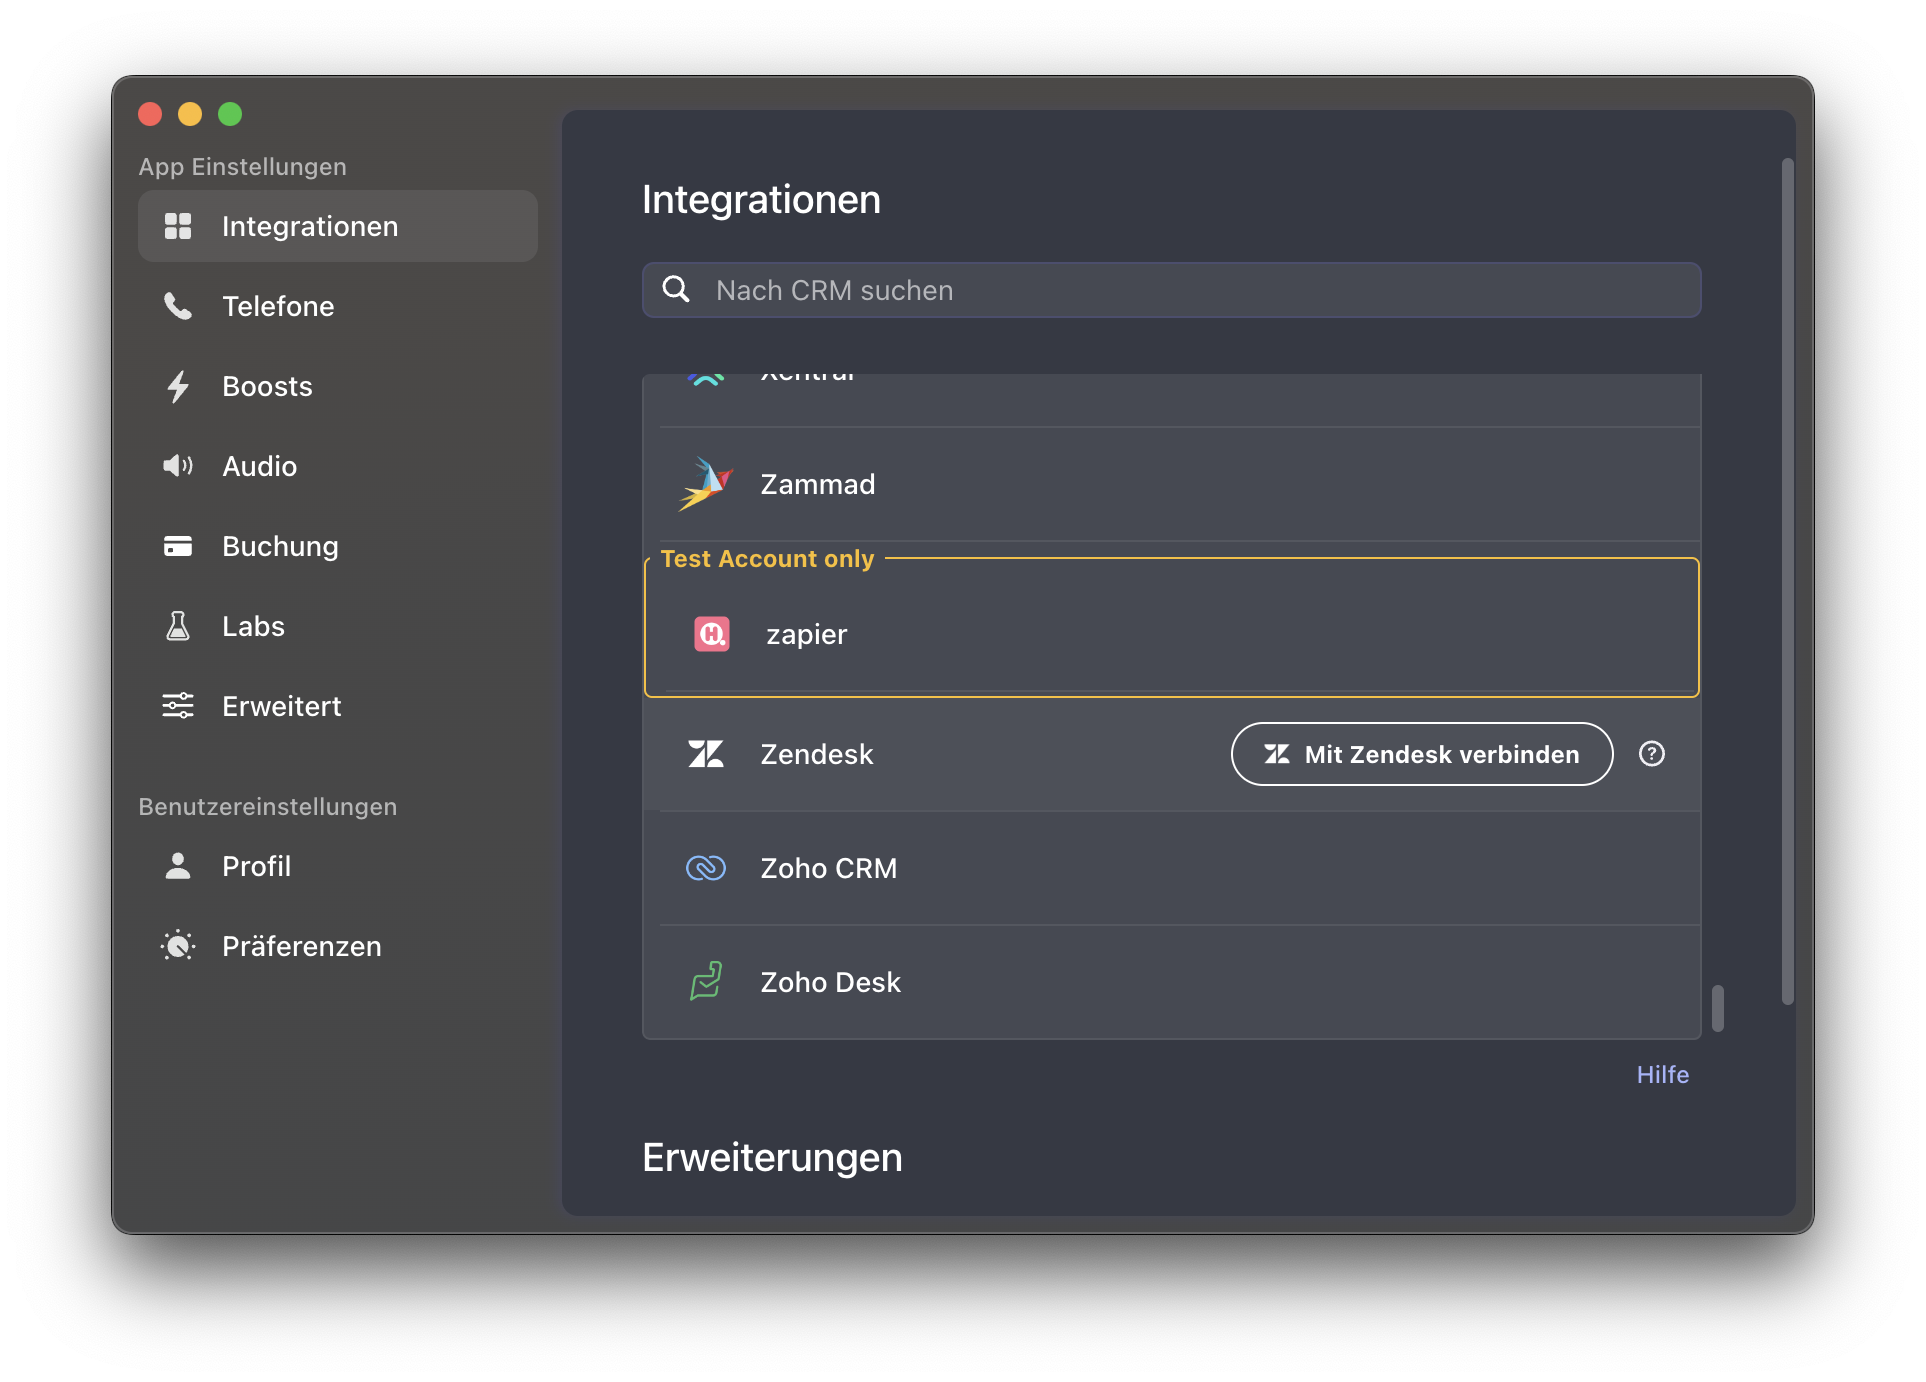Select the Zoho CRM list row
The width and height of the screenshot is (1926, 1382).
click(x=1170, y=868)
